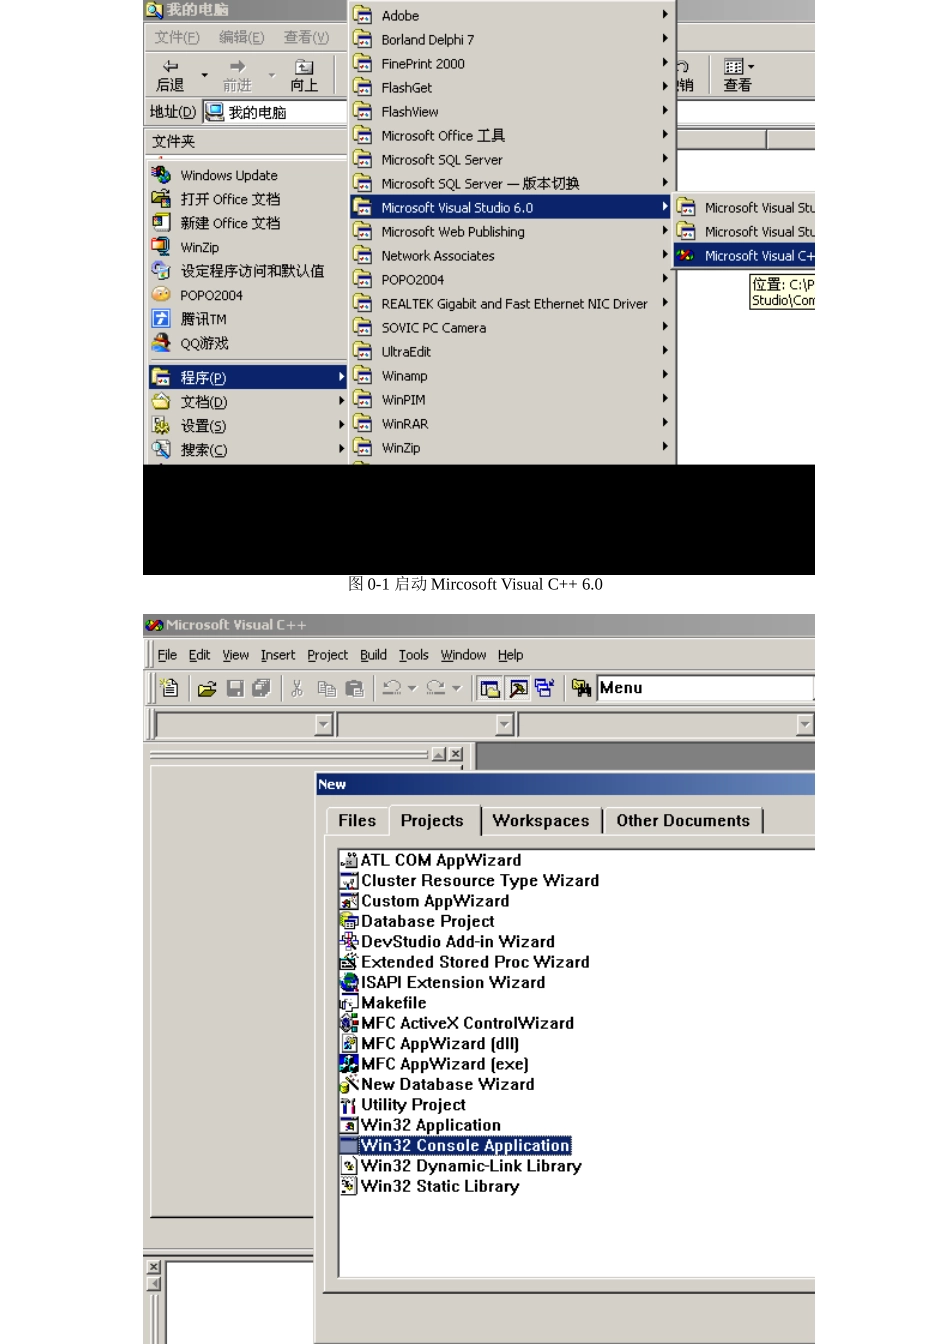Click the Save toolbar icon
This screenshot has height=1344, width=950.
235,688
